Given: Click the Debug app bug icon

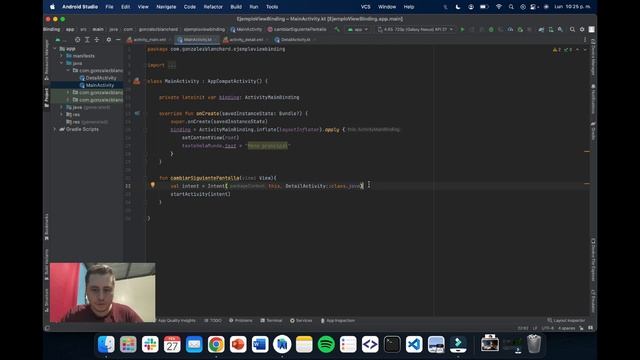Looking at the screenshot, I should tap(491, 29).
